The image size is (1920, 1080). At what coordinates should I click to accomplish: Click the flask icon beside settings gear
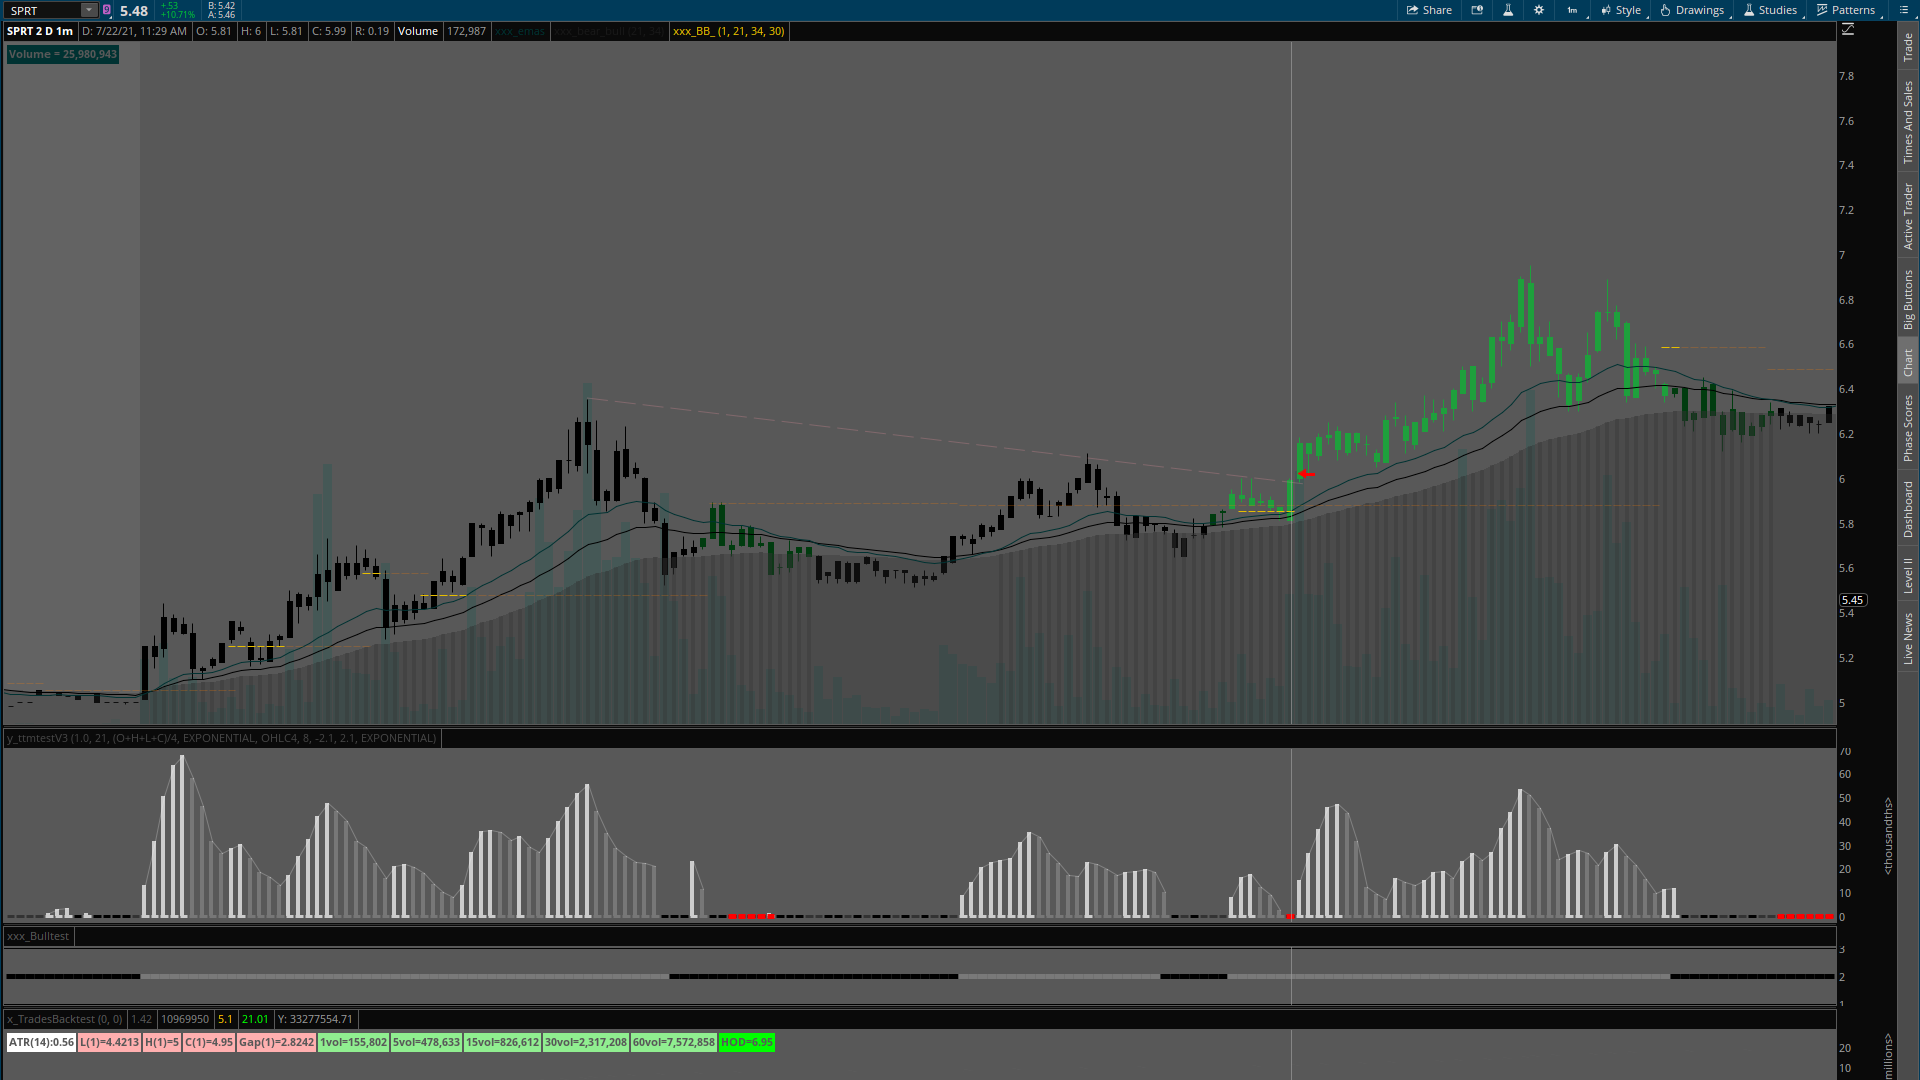click(1508, 10)
